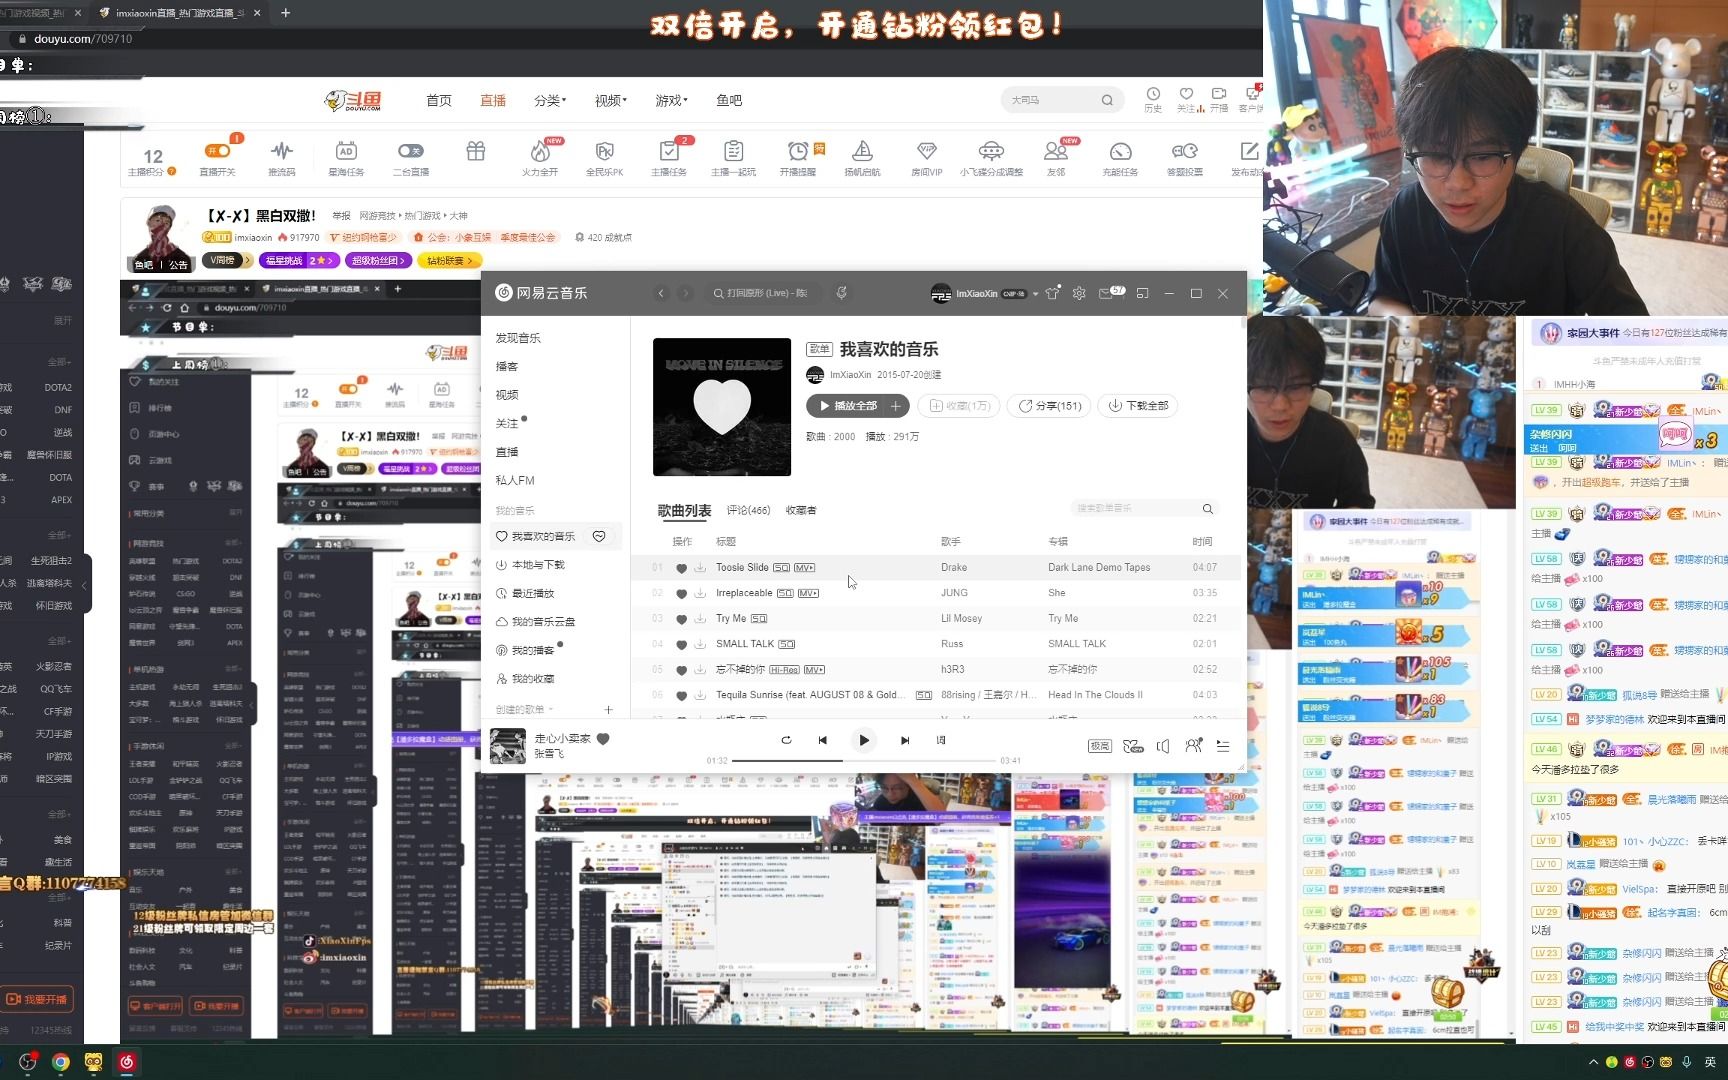Download the SMALL TALK track
The width and height of the screenshot is (1728, 1080).
tap(700, 644)
